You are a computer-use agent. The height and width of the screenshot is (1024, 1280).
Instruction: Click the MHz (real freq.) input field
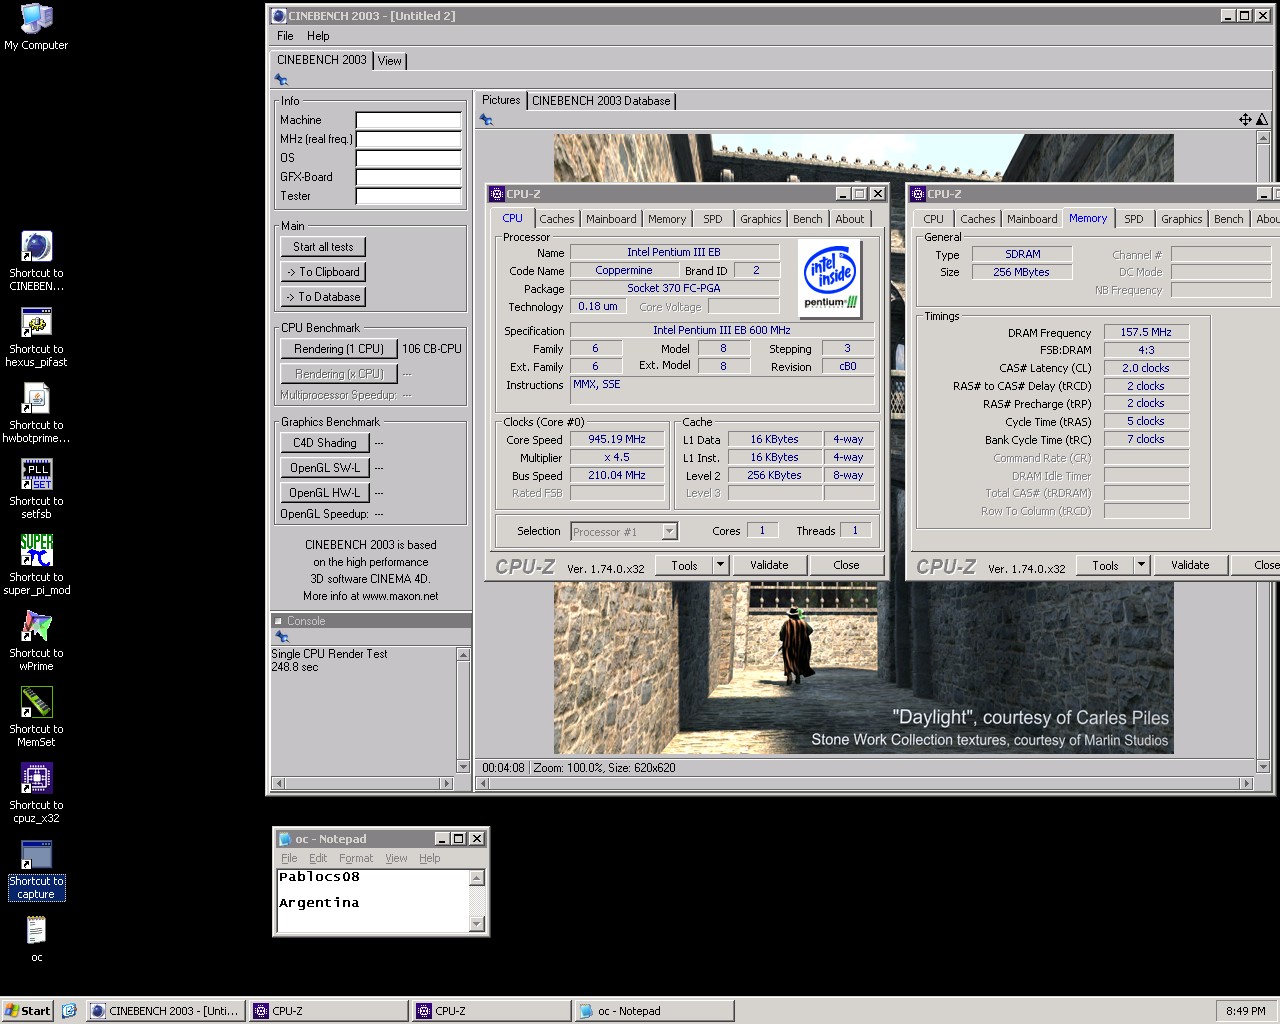click(409, 139)
